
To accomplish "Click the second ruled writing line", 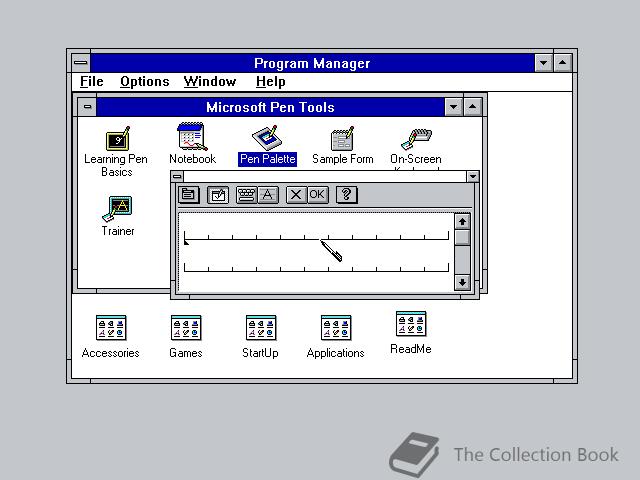I will click(x=316, y=268).
